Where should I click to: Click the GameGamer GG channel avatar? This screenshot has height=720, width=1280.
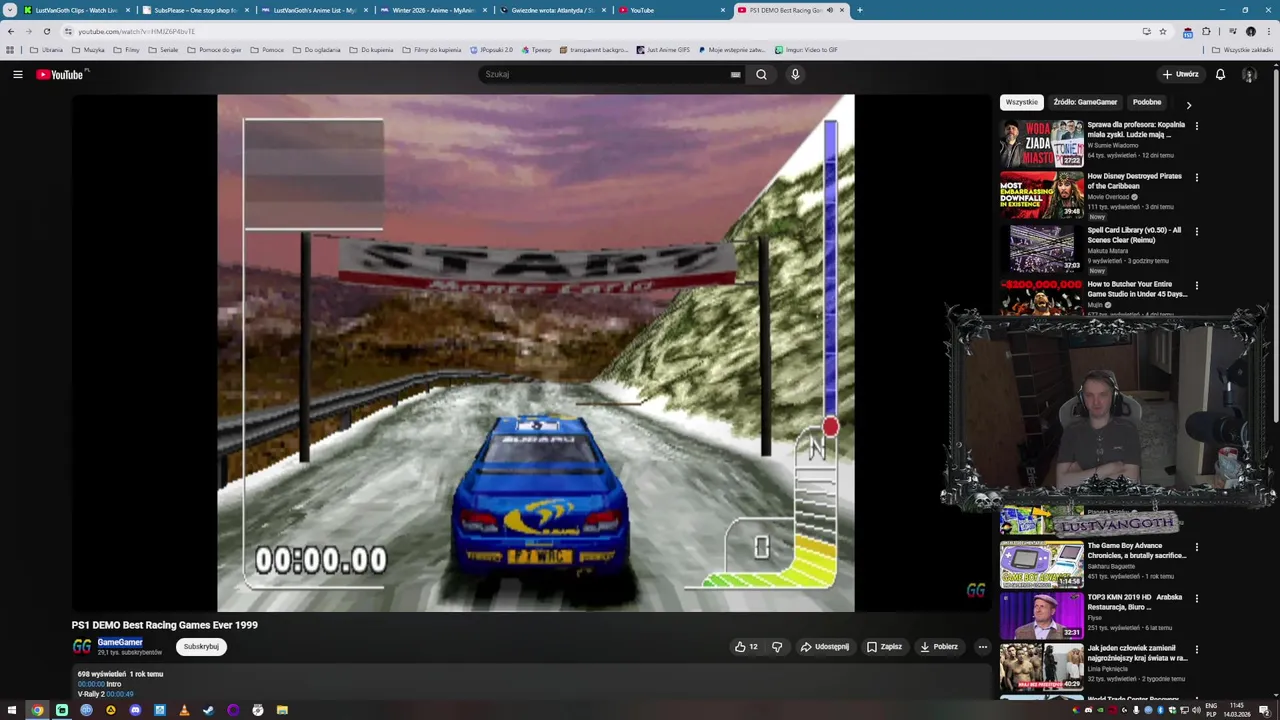pyautogui.click(x=82, y=646)
